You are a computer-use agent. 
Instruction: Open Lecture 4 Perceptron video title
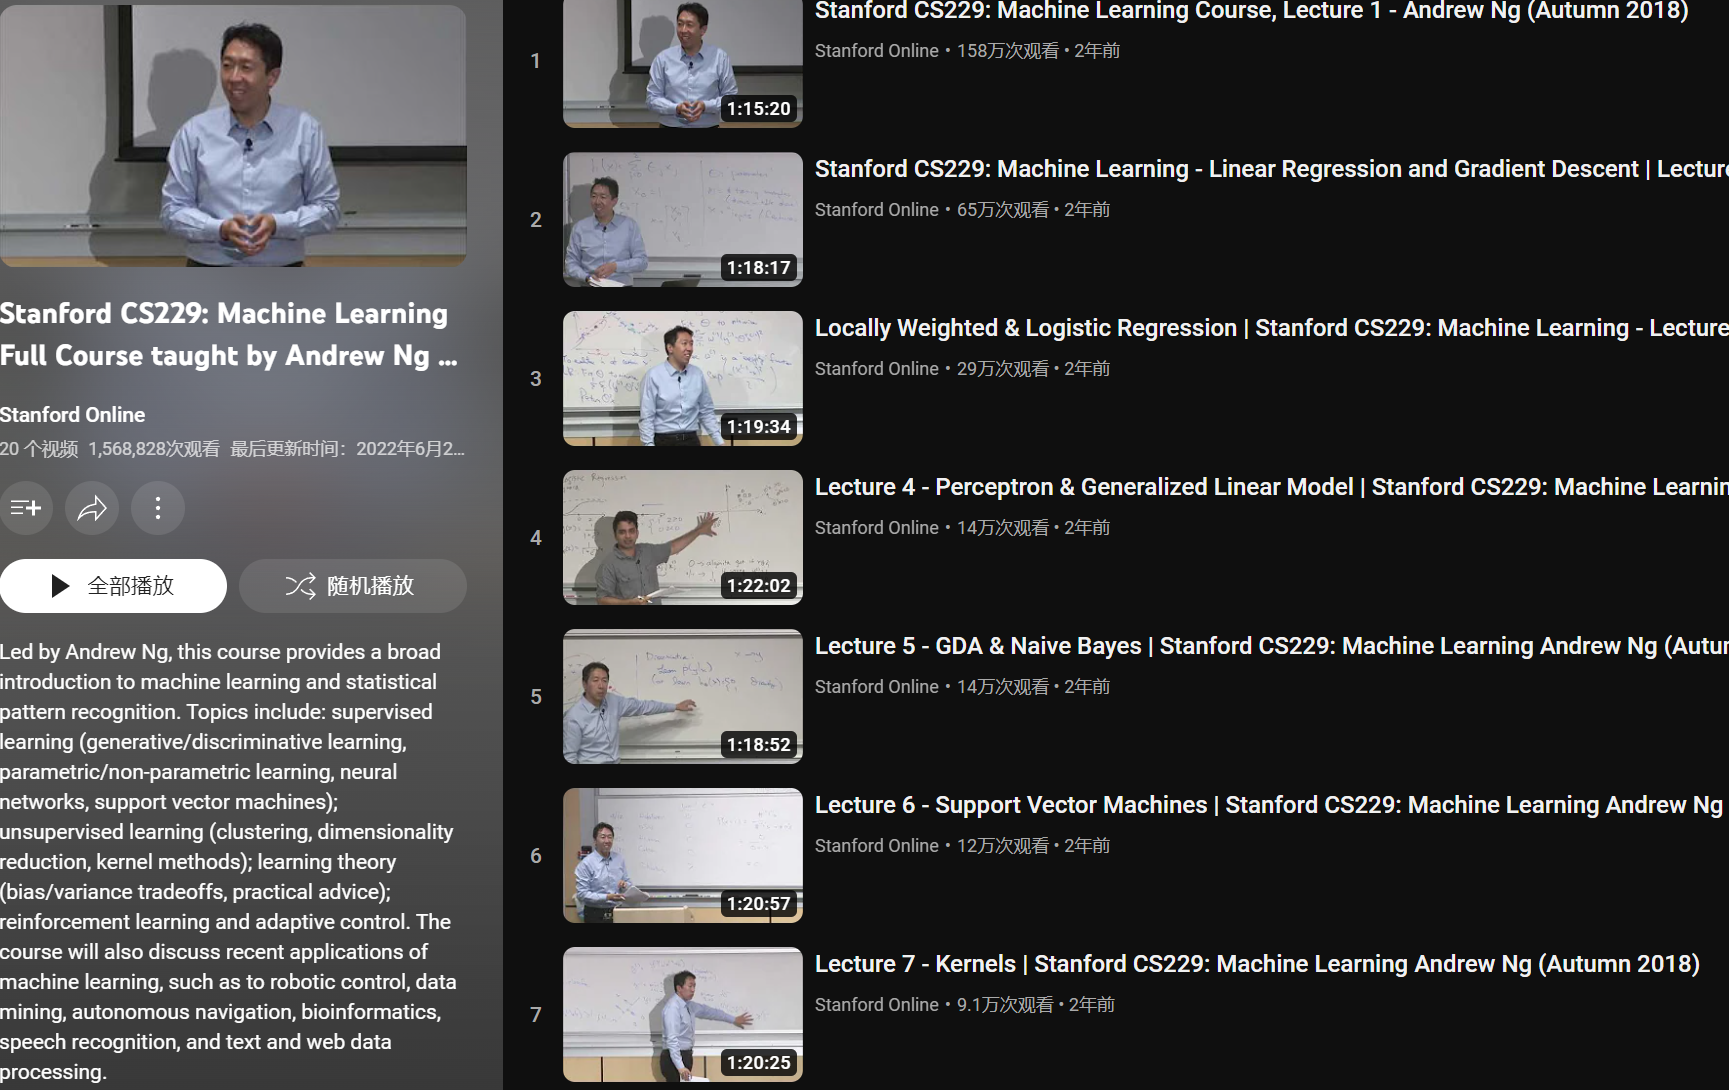coord(1271,487)
